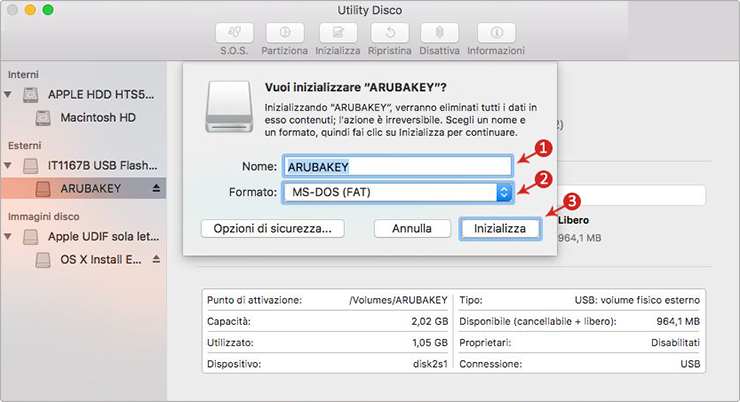Click the Interni sidebar heading
740x402 pixels.
[x=23, y=75]
